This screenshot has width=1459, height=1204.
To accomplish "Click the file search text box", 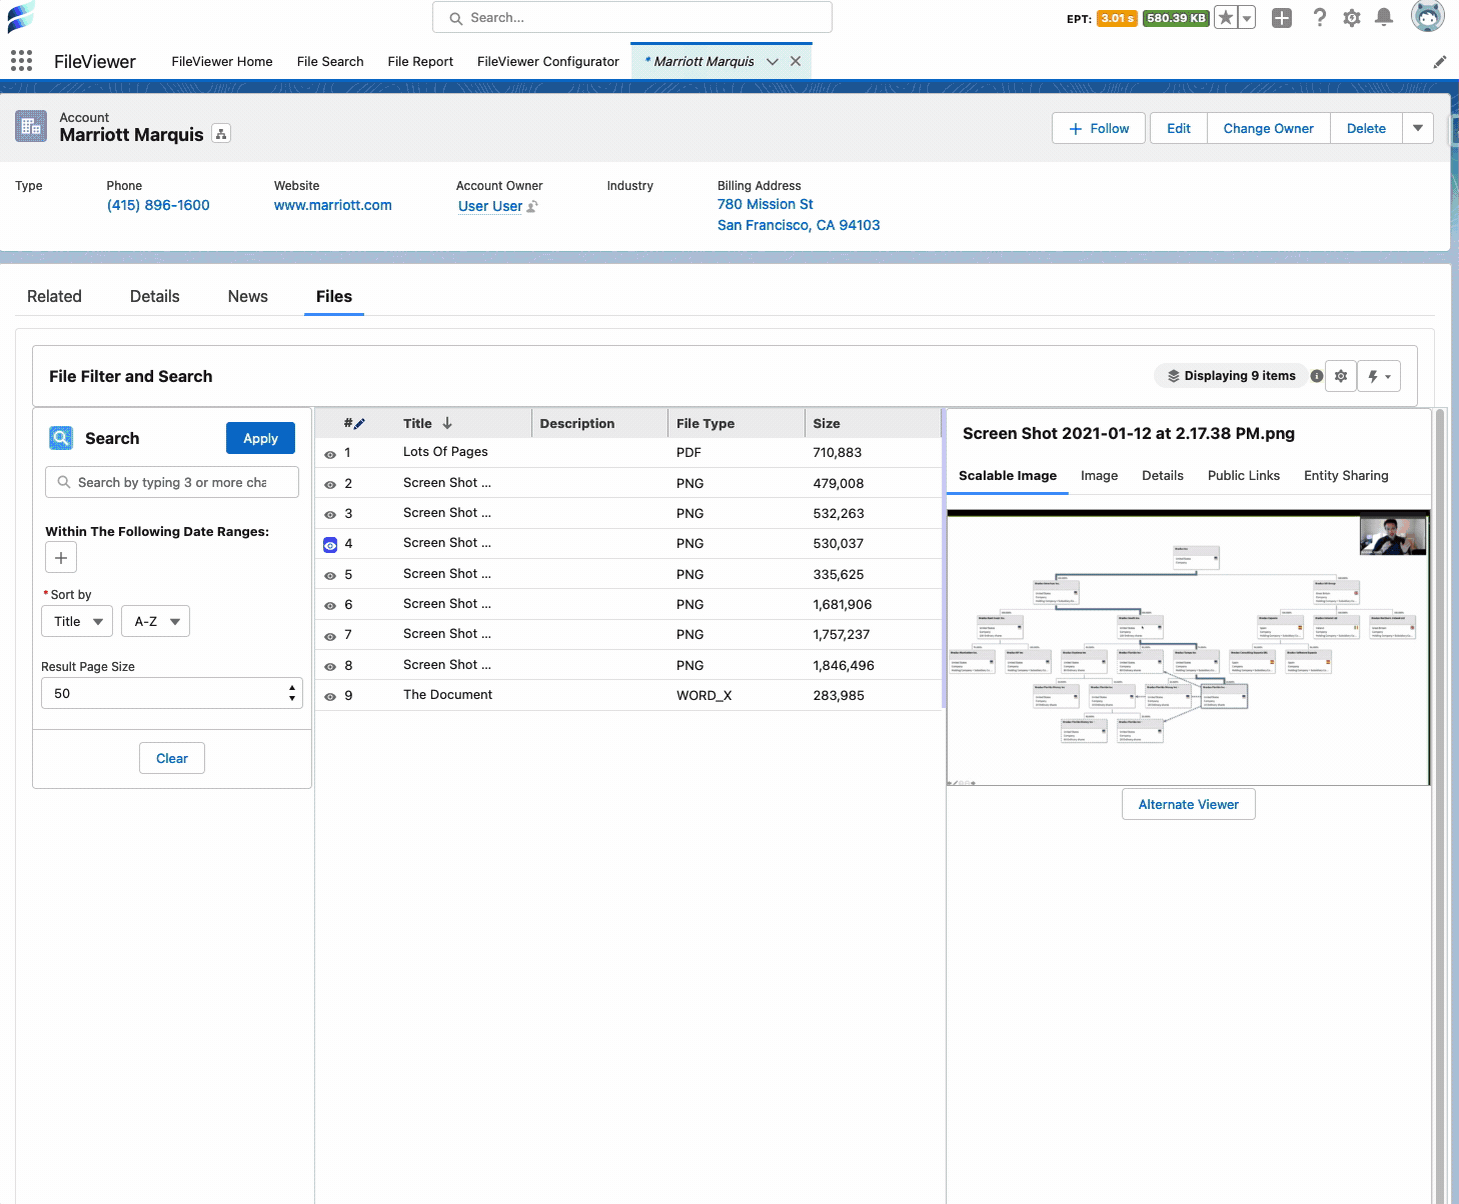I will (172, 482).
